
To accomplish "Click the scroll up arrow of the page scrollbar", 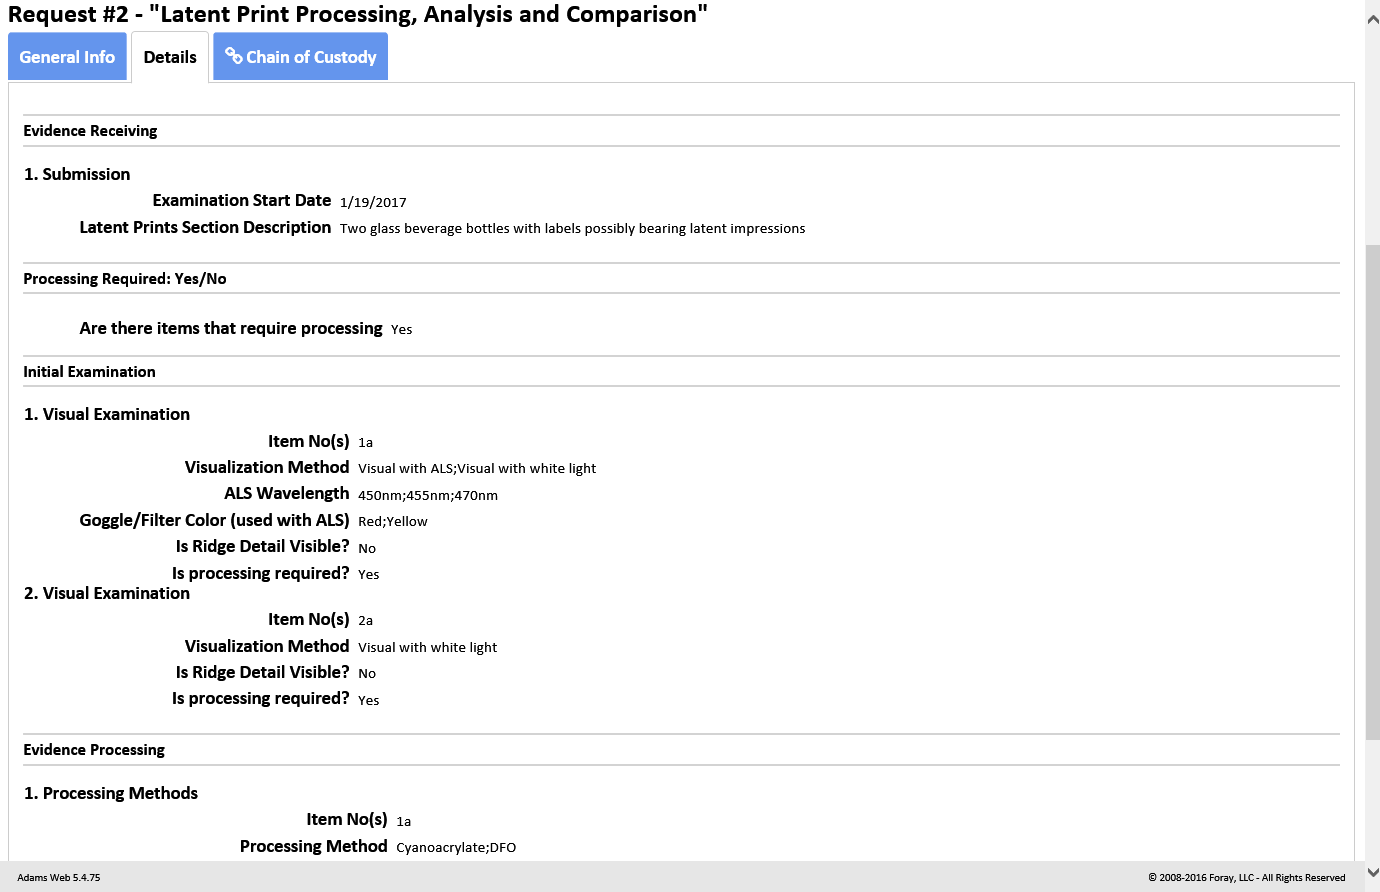I will coord(1372,19).
